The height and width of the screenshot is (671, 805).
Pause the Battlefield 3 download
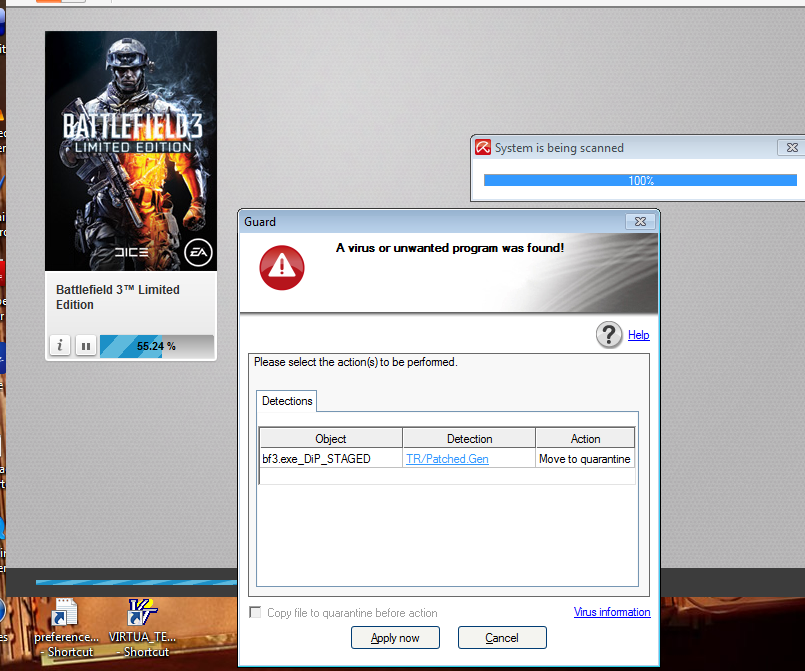click(86, 346)
